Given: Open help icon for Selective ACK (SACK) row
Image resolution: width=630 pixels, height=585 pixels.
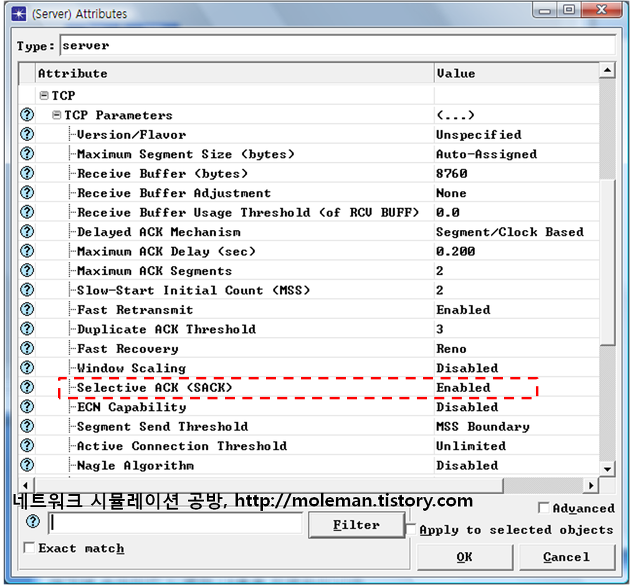Looking at the screenshot, I should coord(27,387).
